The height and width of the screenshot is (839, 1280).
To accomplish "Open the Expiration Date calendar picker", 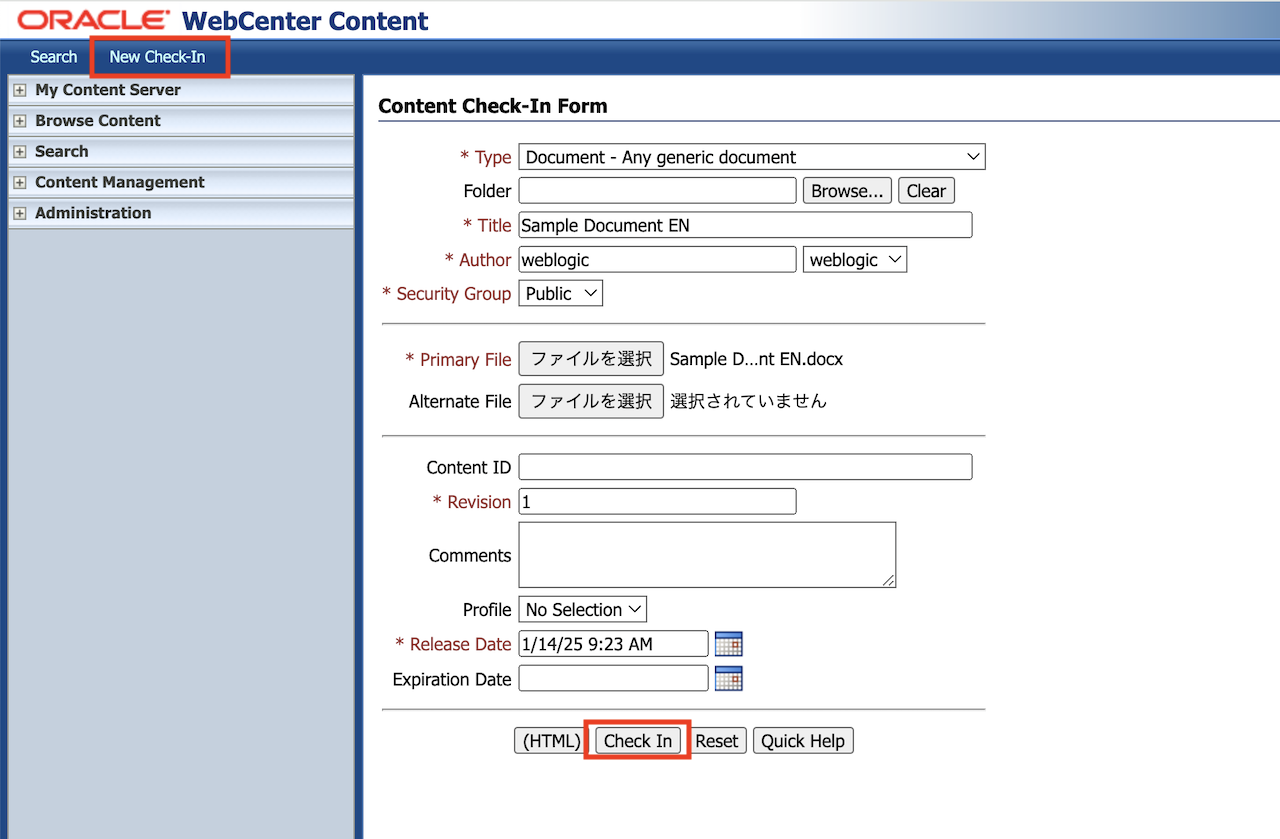I will pyautogui.click(x=729, y=679).
